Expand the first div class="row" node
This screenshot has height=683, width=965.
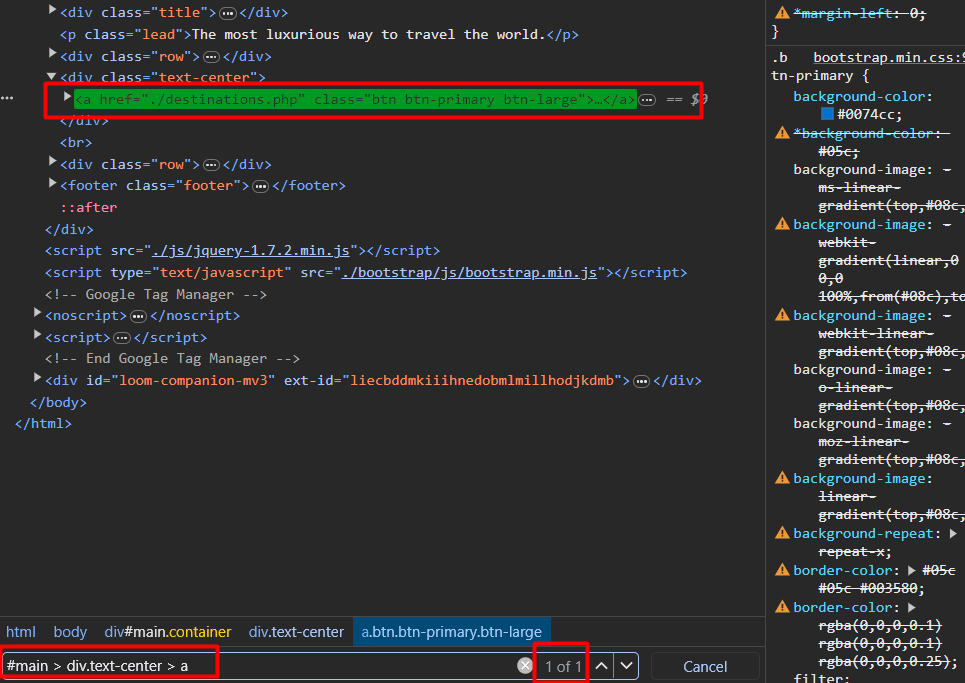point(52,54)
